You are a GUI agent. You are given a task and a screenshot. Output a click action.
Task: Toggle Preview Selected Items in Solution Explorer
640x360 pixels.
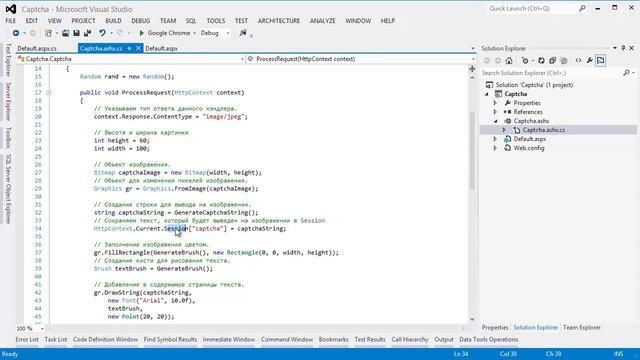[x=600, y=61]
